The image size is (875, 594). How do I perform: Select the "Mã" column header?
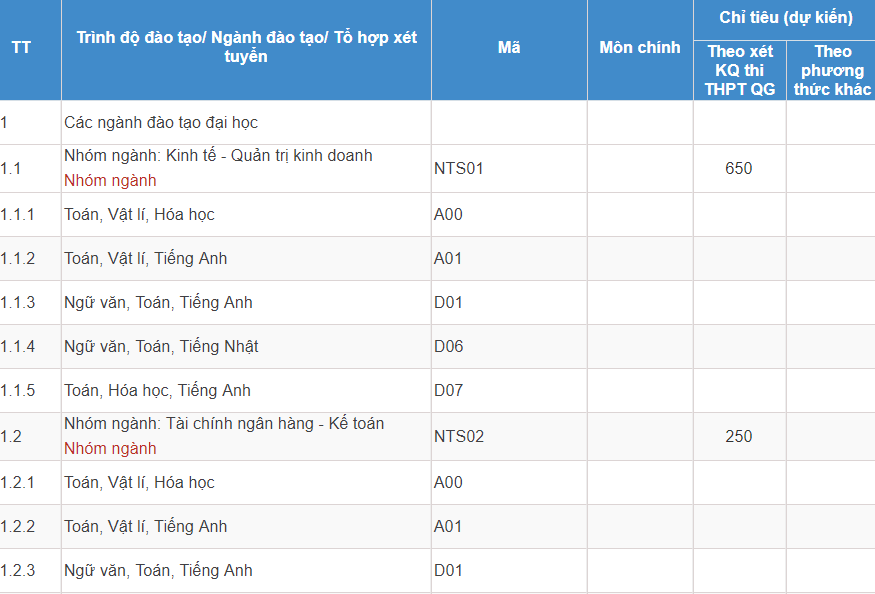(x=509, y=48)
